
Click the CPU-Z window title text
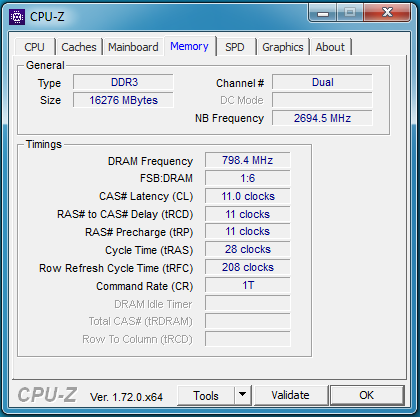pyautogui.click(x=47, y=17)
